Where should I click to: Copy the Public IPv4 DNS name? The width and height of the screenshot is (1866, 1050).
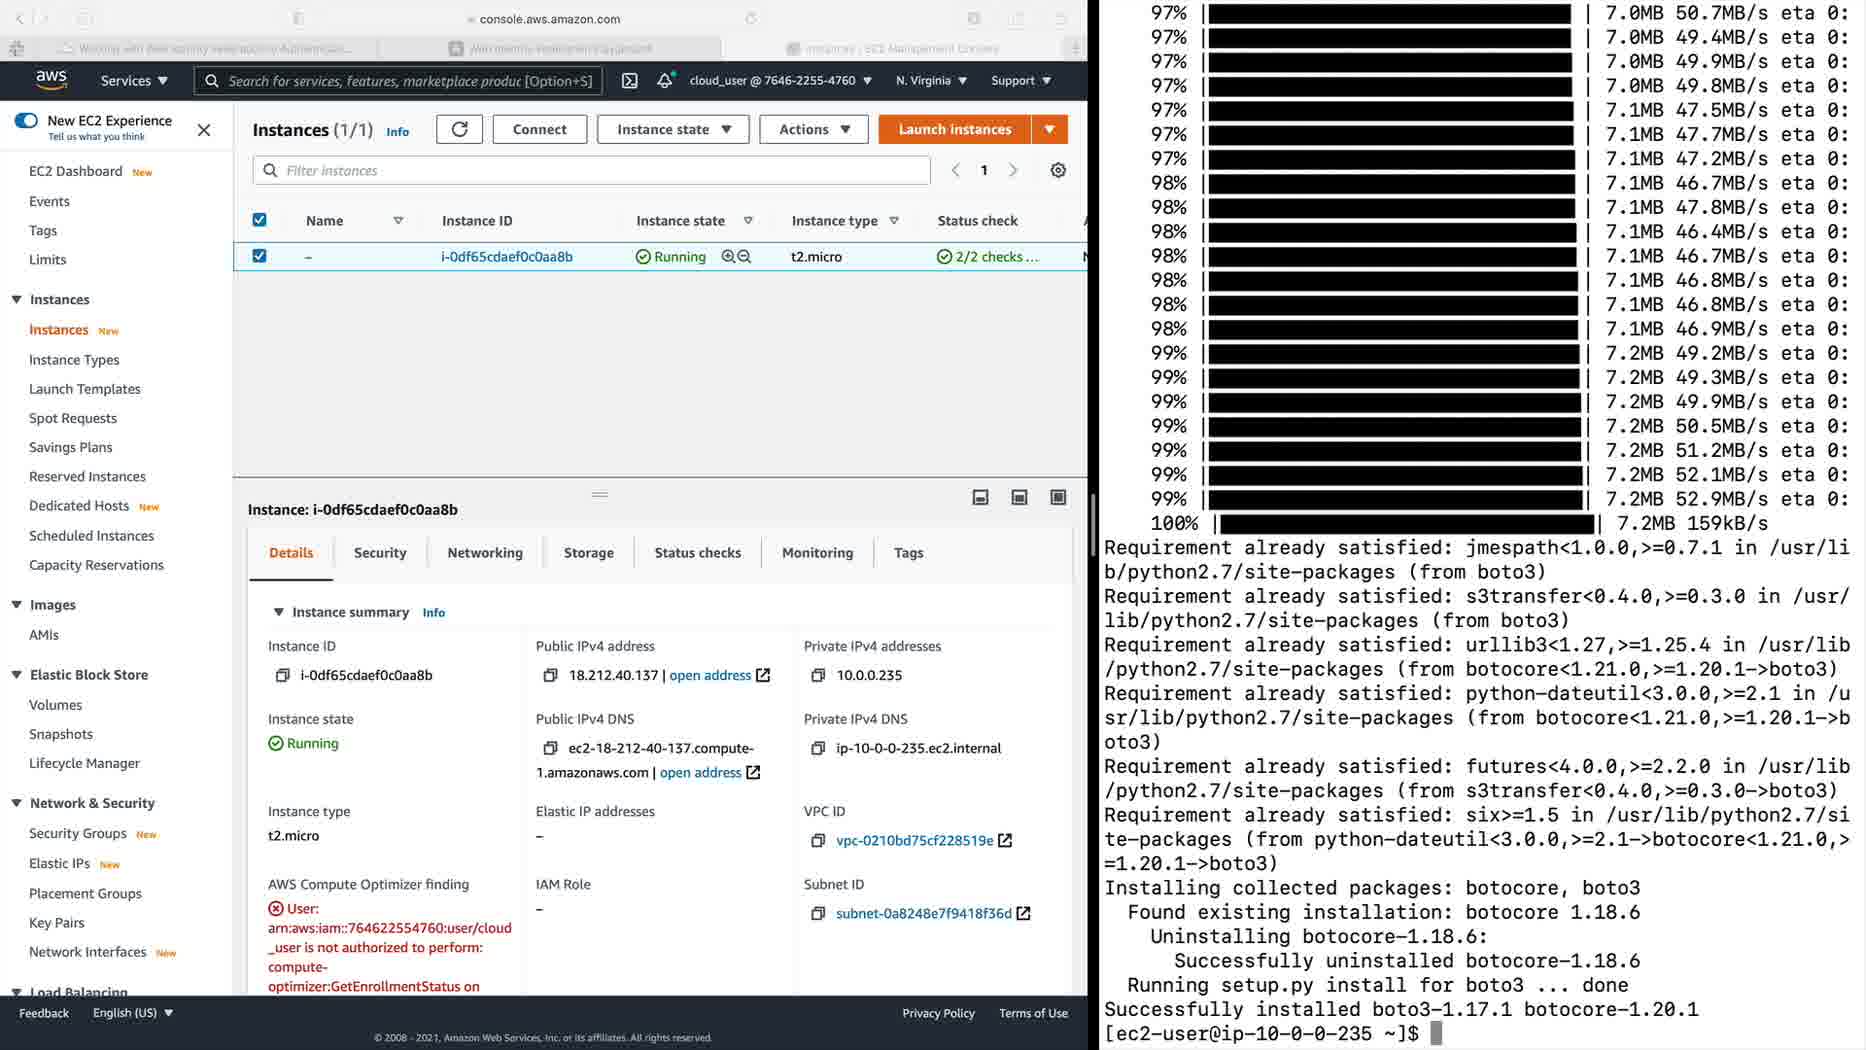pyautogui.click(x=550, y=748)
